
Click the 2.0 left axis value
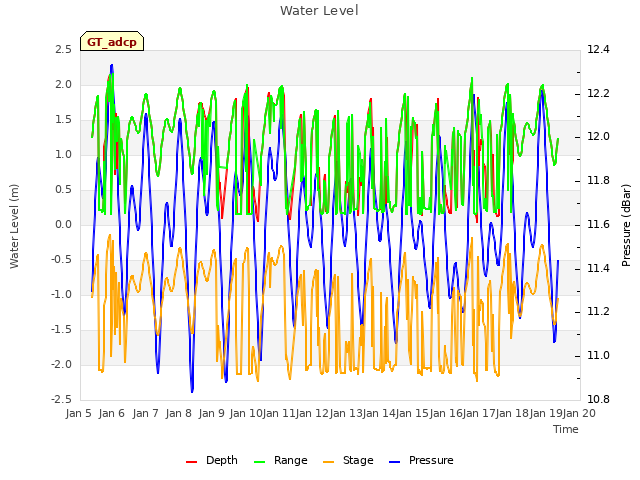tap(63, 84)
